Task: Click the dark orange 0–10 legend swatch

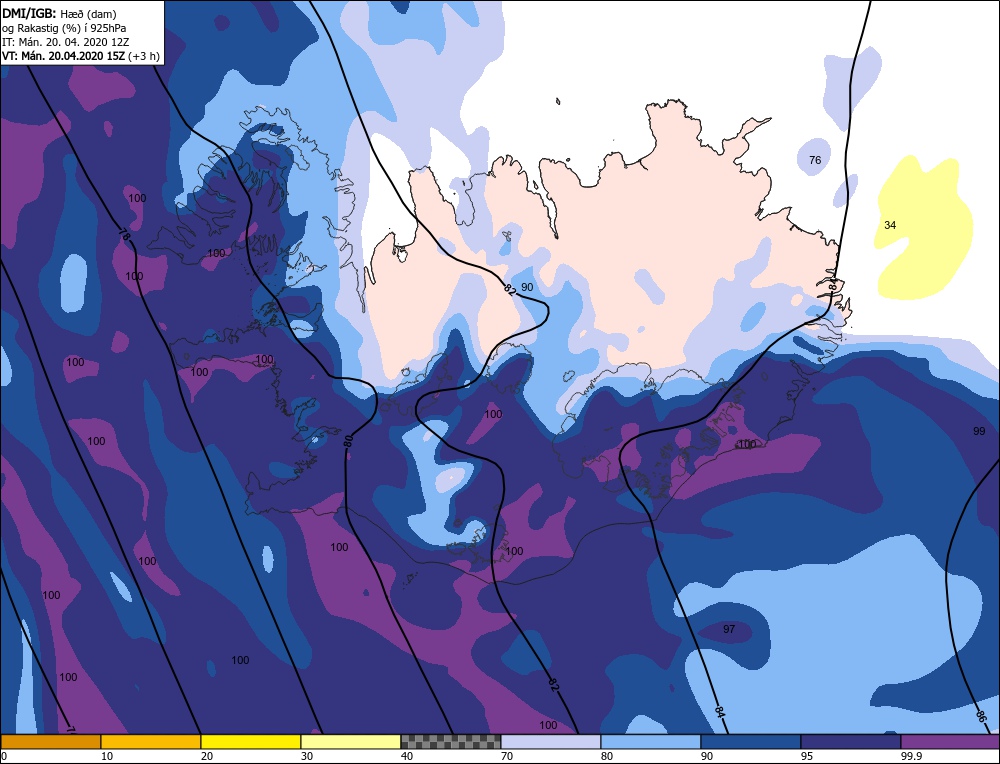Action: pos(51,742)
